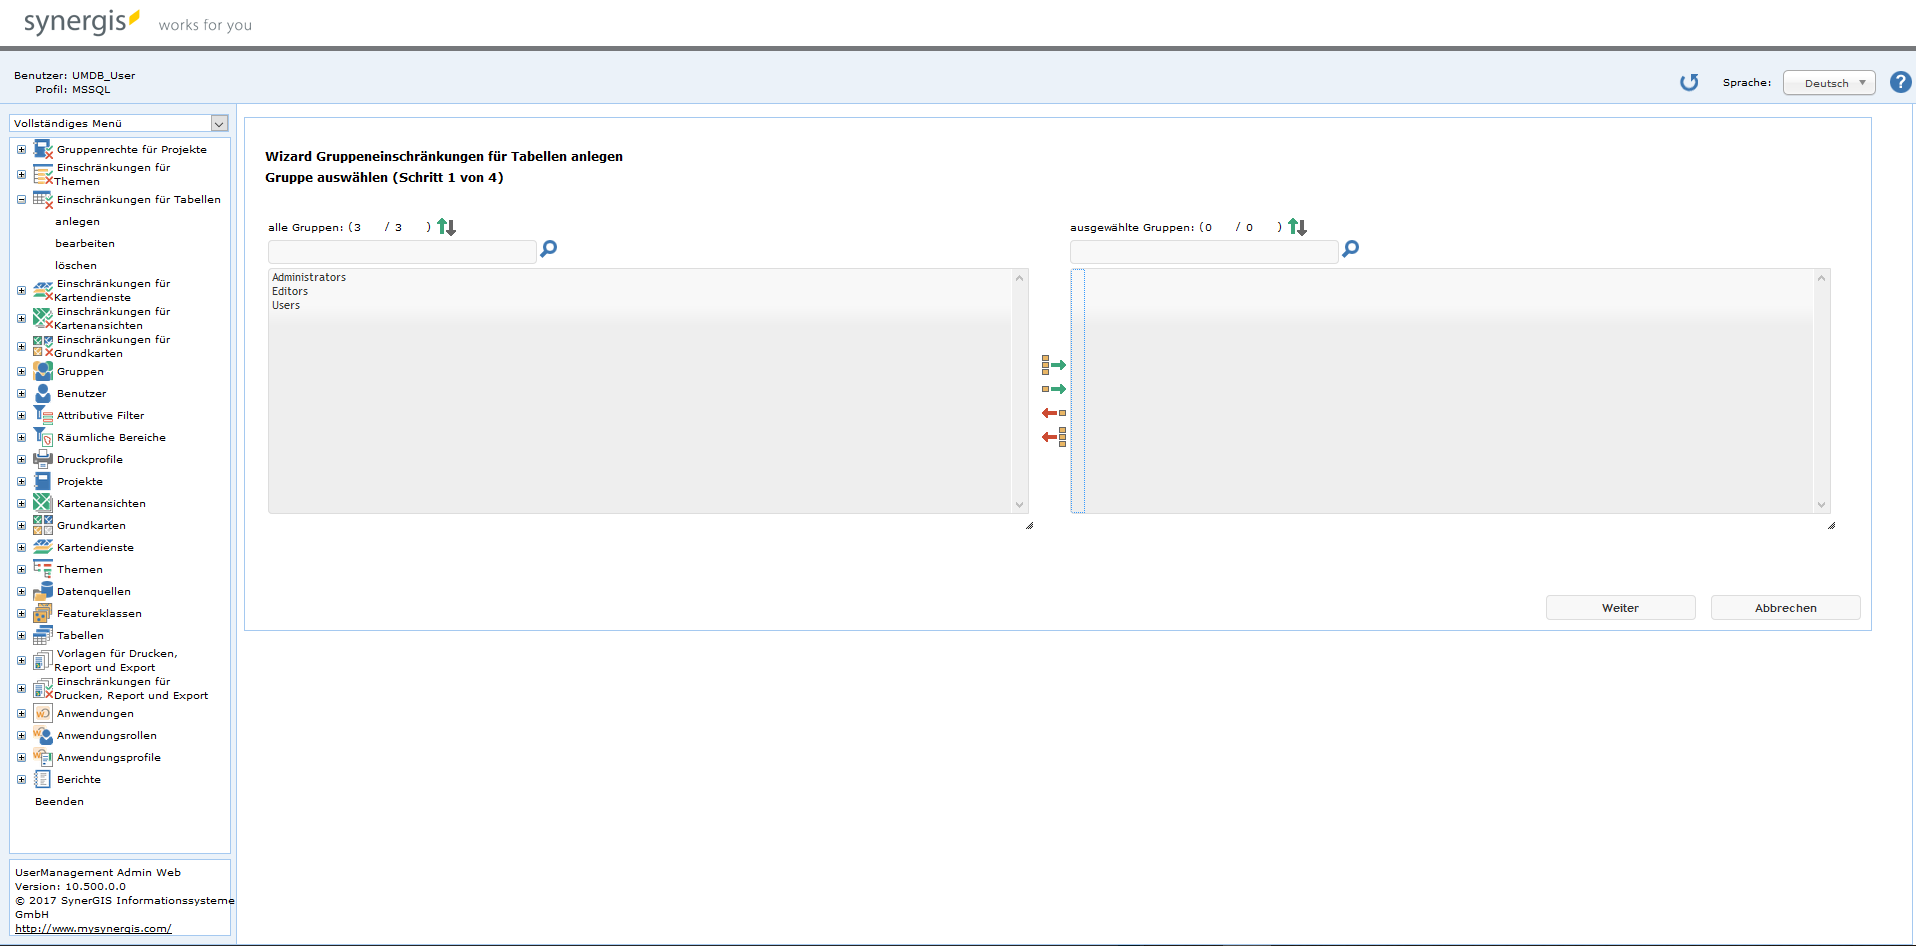The height and width of the screenshot is (946, 1916).
Task: Click Beenden at the bottom of the menu
Action: pyautogui.click(x=59, y=801)
